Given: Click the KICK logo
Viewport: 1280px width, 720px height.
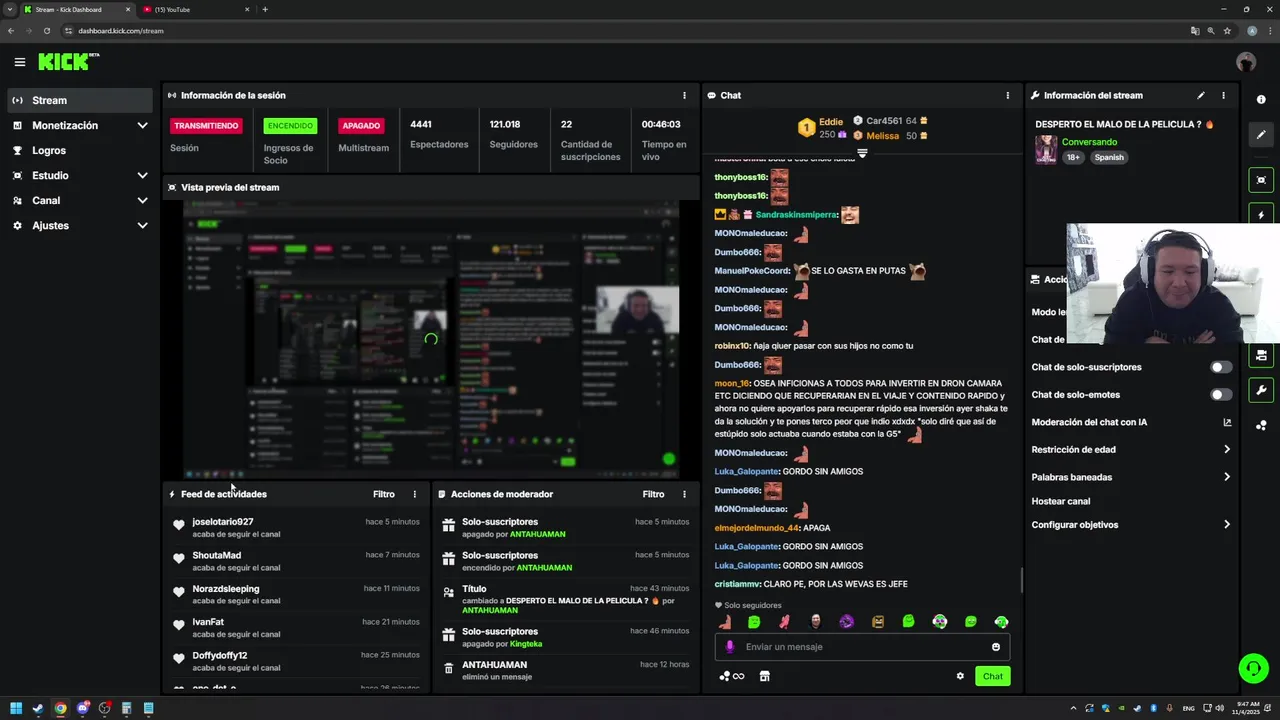Looking at the screenshot, I should (68, 62).
